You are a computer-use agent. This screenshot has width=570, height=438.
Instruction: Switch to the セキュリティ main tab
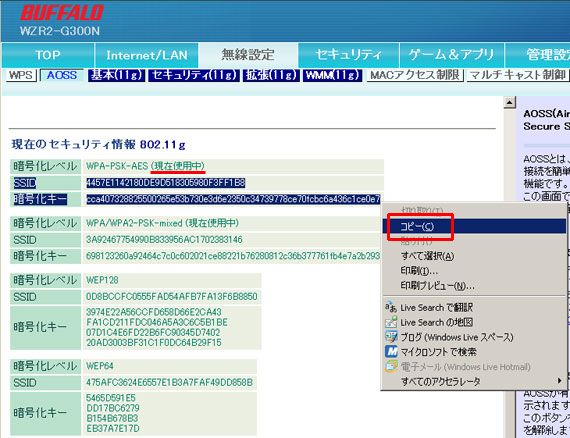coord(348,55)
